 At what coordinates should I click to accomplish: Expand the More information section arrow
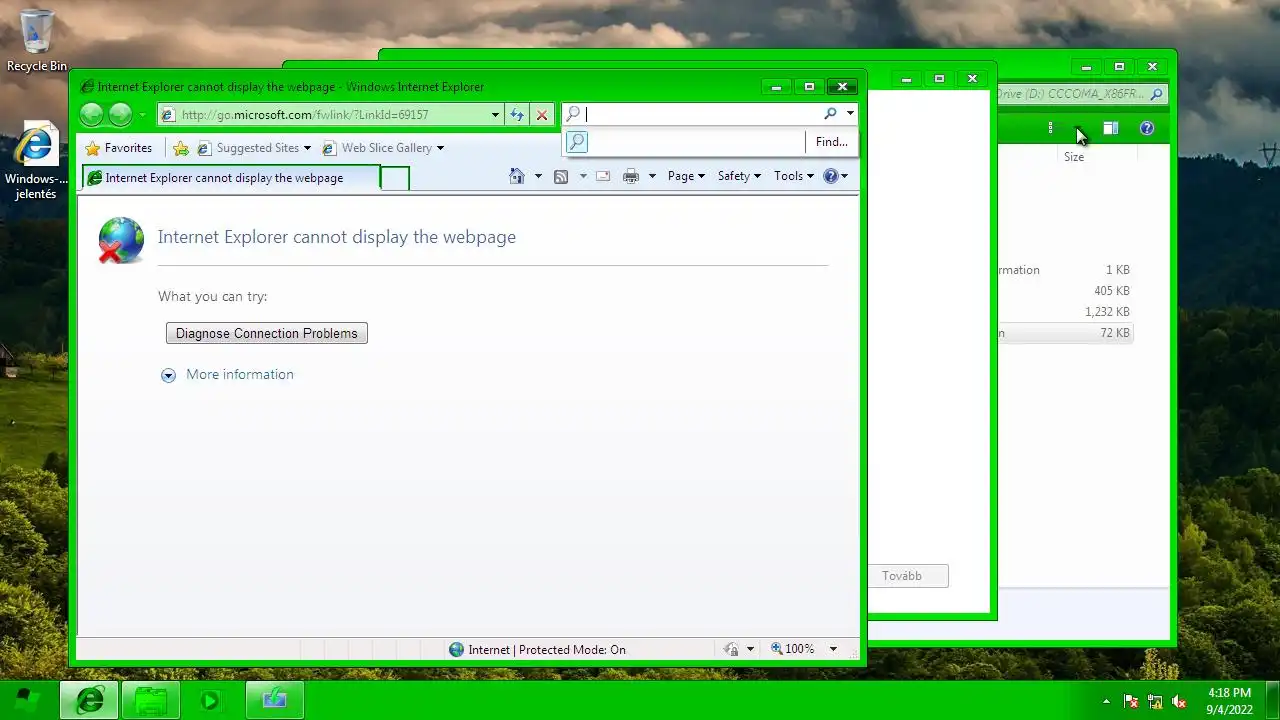click(168, 375)
